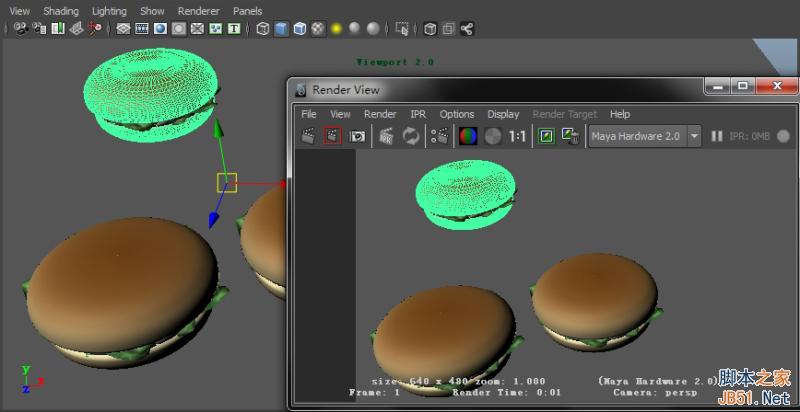Toggle the Field Chart icon

pyautogui.click(x=197, y=29)
